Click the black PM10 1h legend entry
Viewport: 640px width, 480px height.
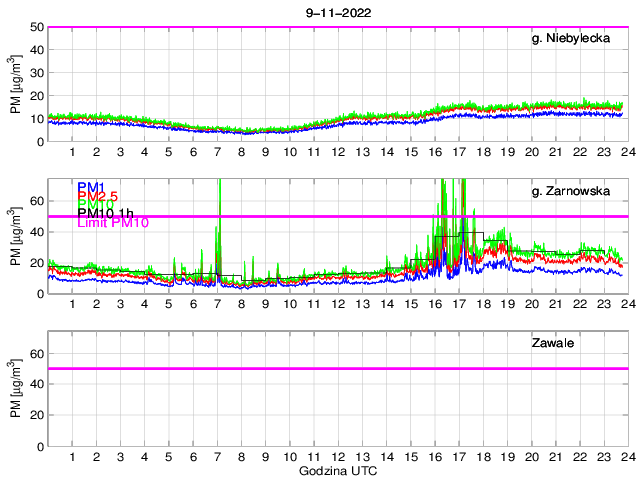(106, 214)
